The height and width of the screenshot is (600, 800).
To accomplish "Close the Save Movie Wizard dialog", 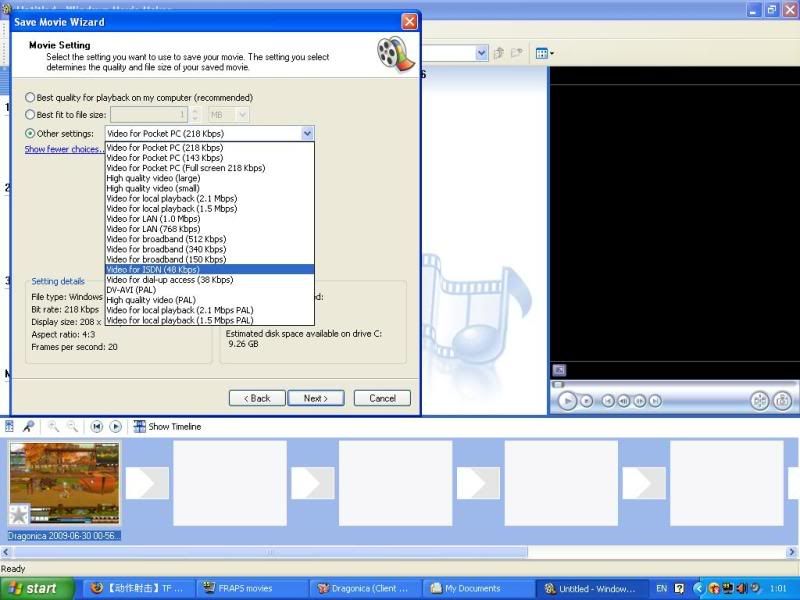I will [409, 22].
